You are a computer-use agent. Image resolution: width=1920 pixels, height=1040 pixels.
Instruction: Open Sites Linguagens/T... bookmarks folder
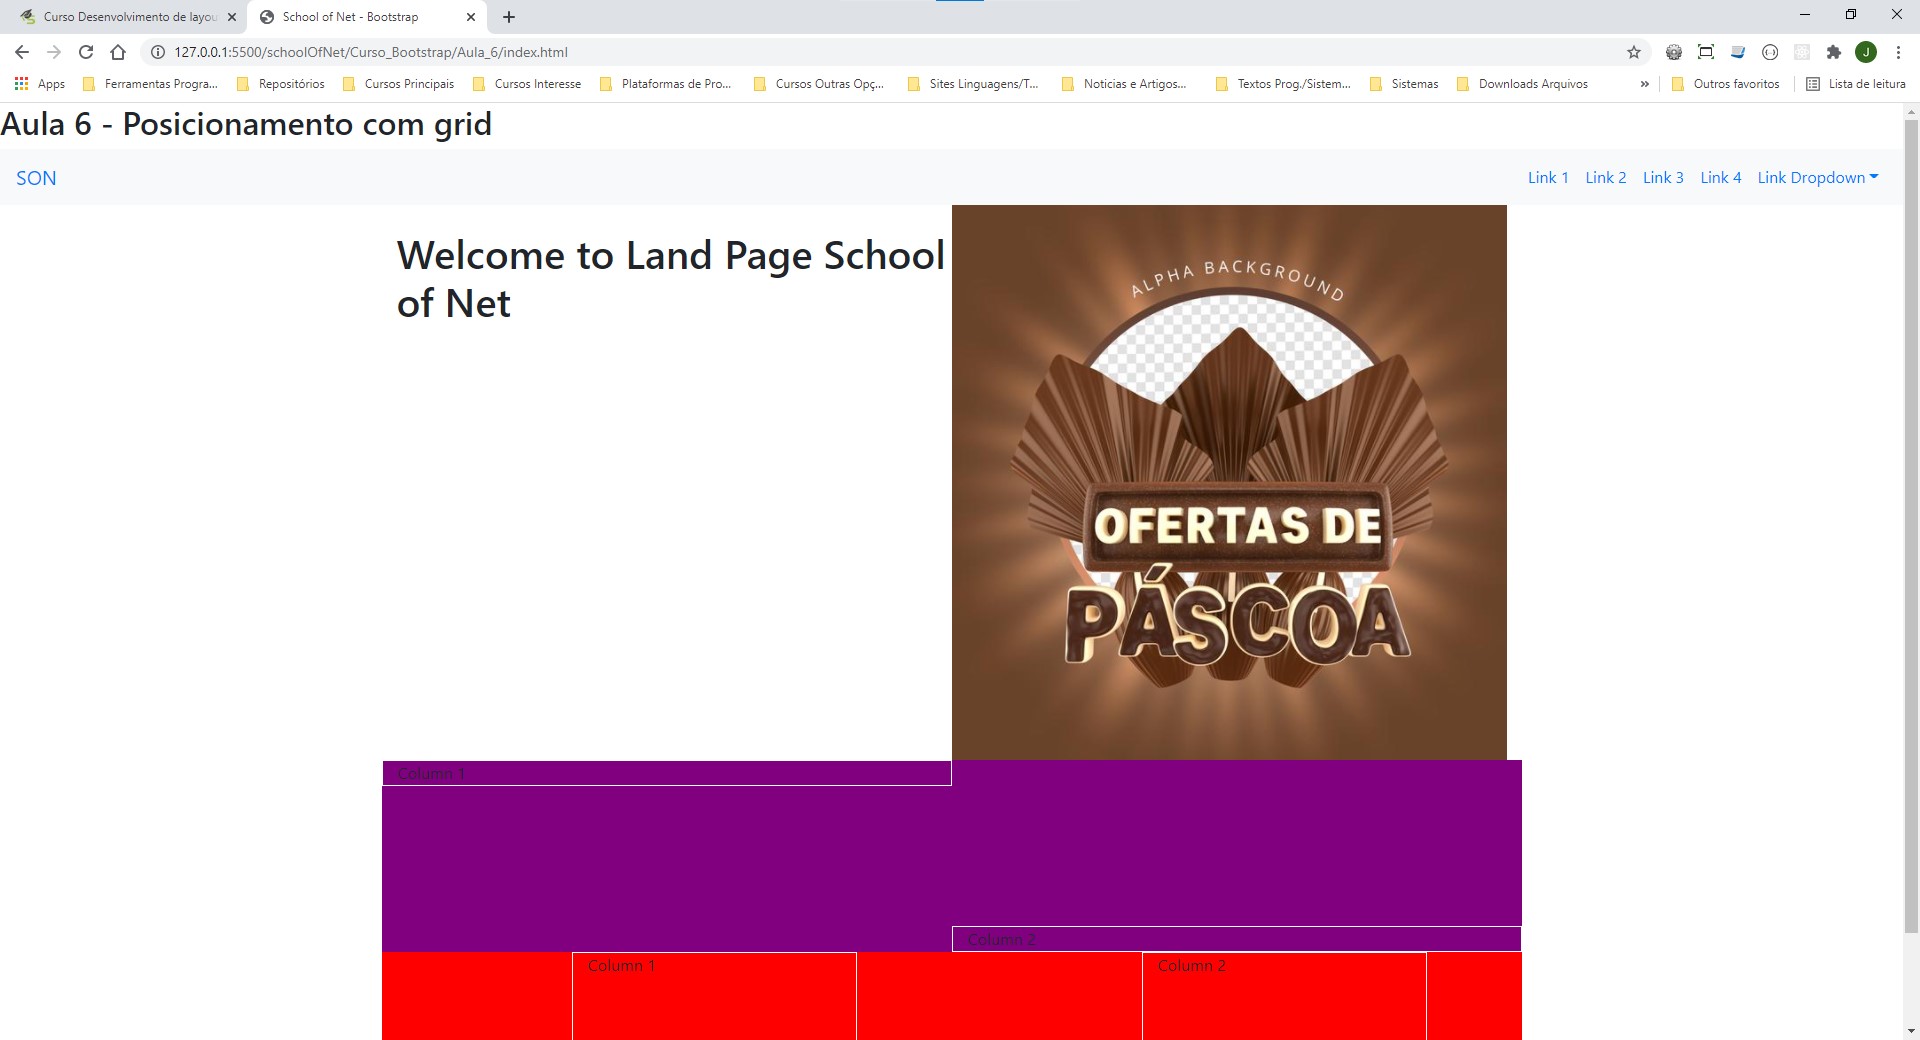973,84
